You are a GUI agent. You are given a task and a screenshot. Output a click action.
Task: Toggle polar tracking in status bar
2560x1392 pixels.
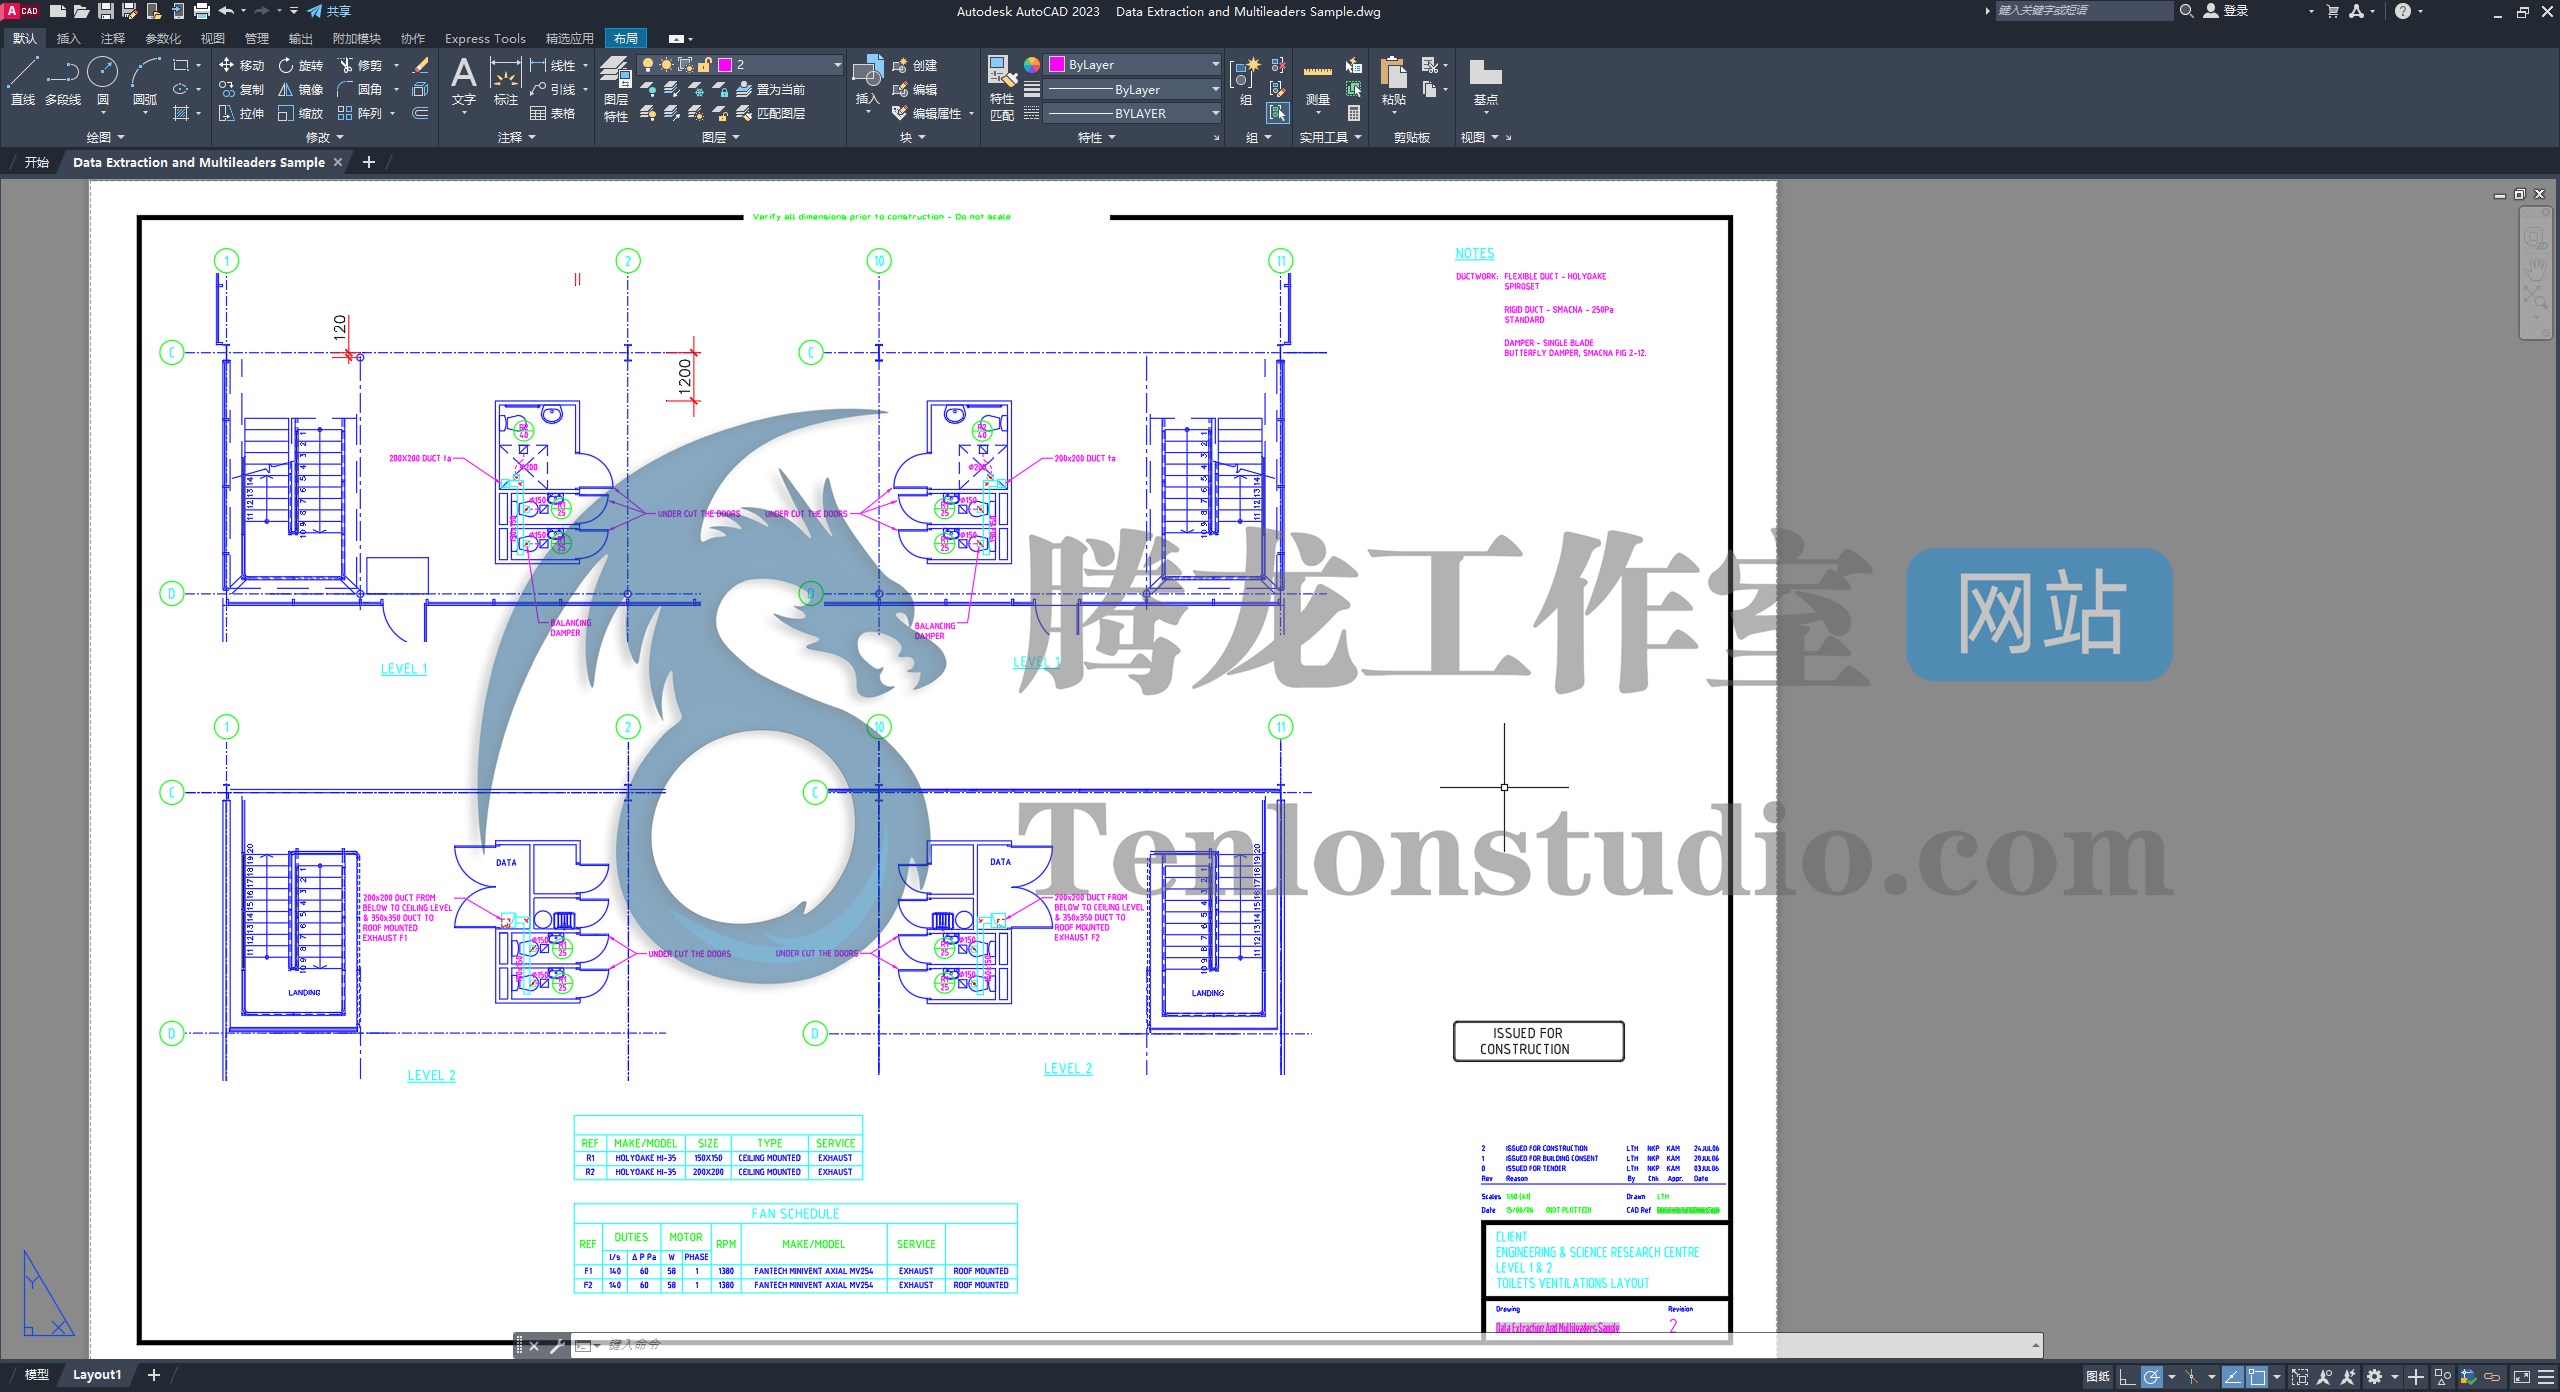(2151, 1377)
